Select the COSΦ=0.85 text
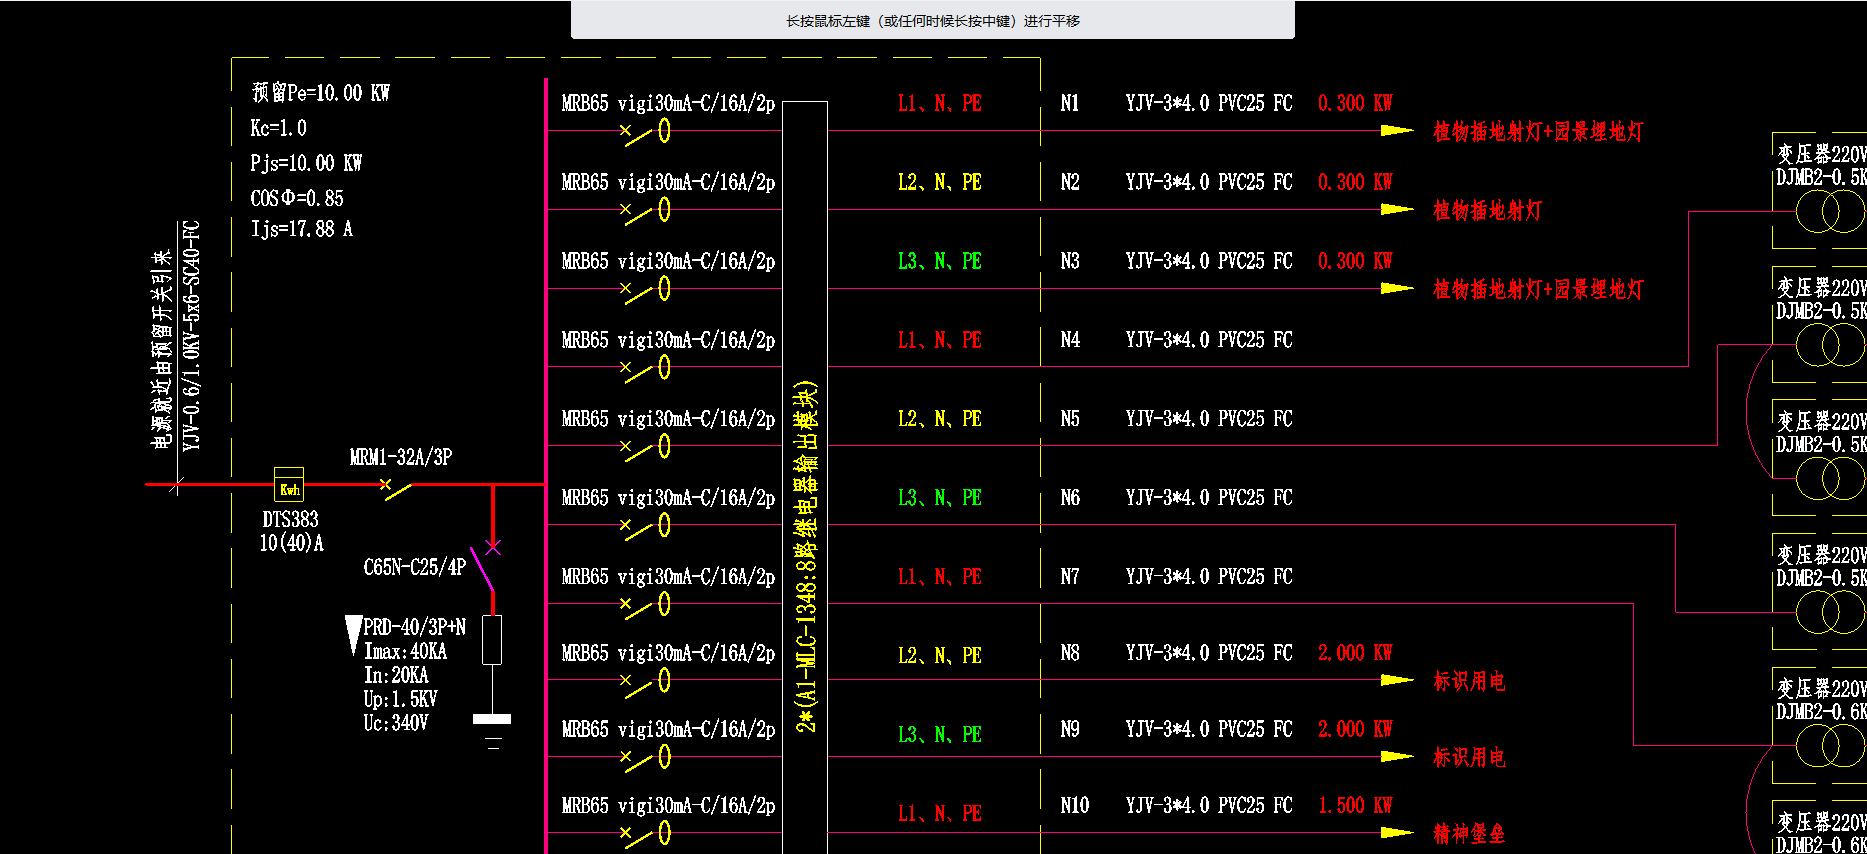 coord(297,198)
